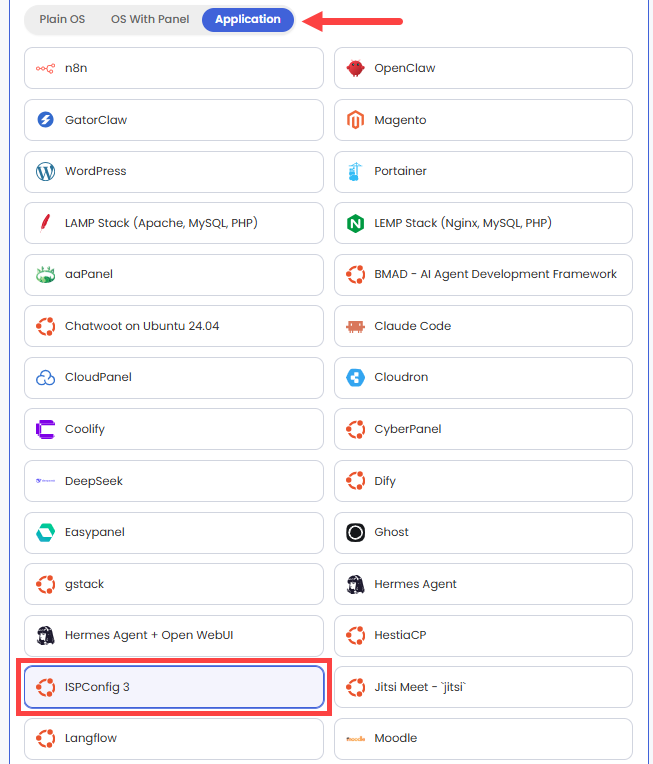
Task: Click the 'ISPConfig 3' label text
Action: (x=97, y=687)
